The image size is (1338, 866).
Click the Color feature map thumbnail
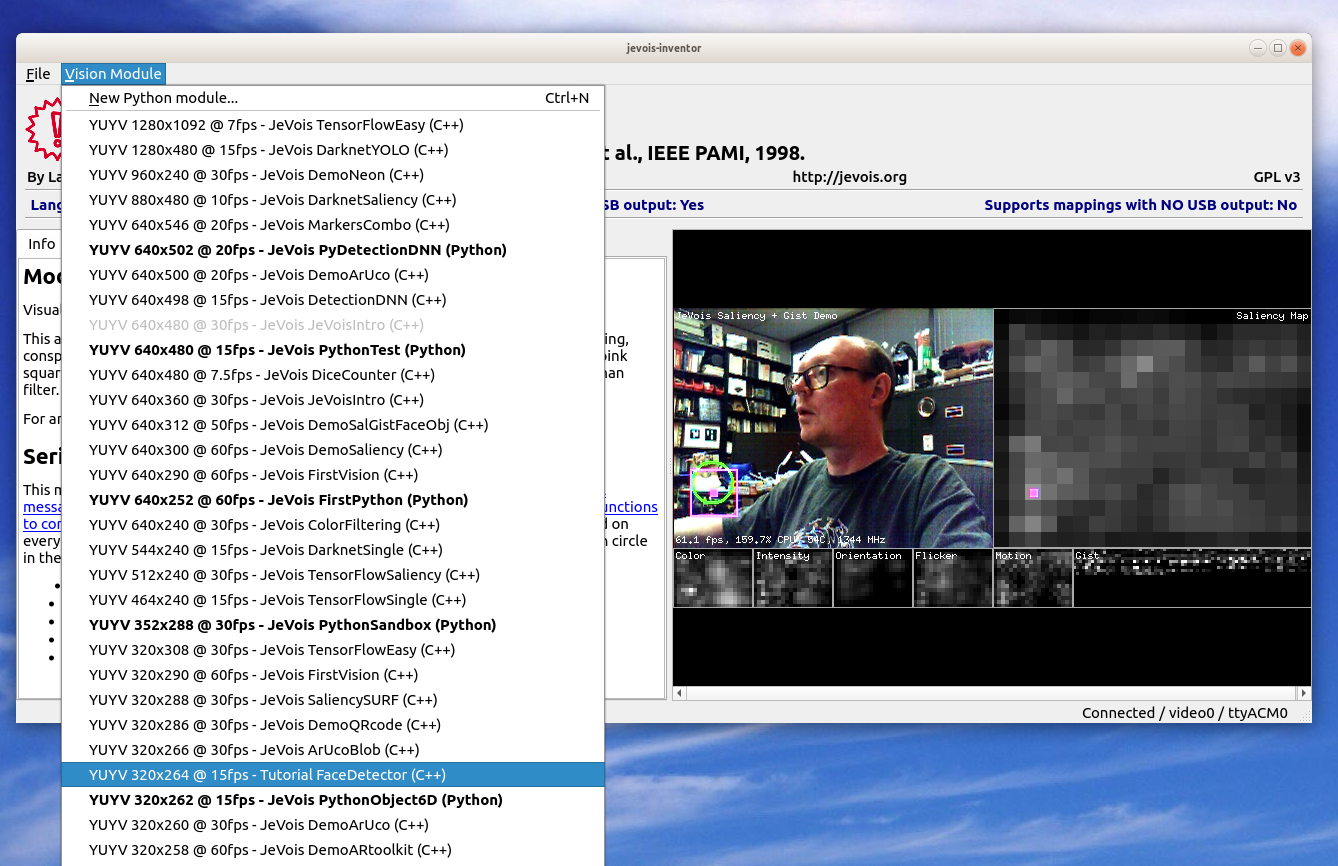point(713,578)
